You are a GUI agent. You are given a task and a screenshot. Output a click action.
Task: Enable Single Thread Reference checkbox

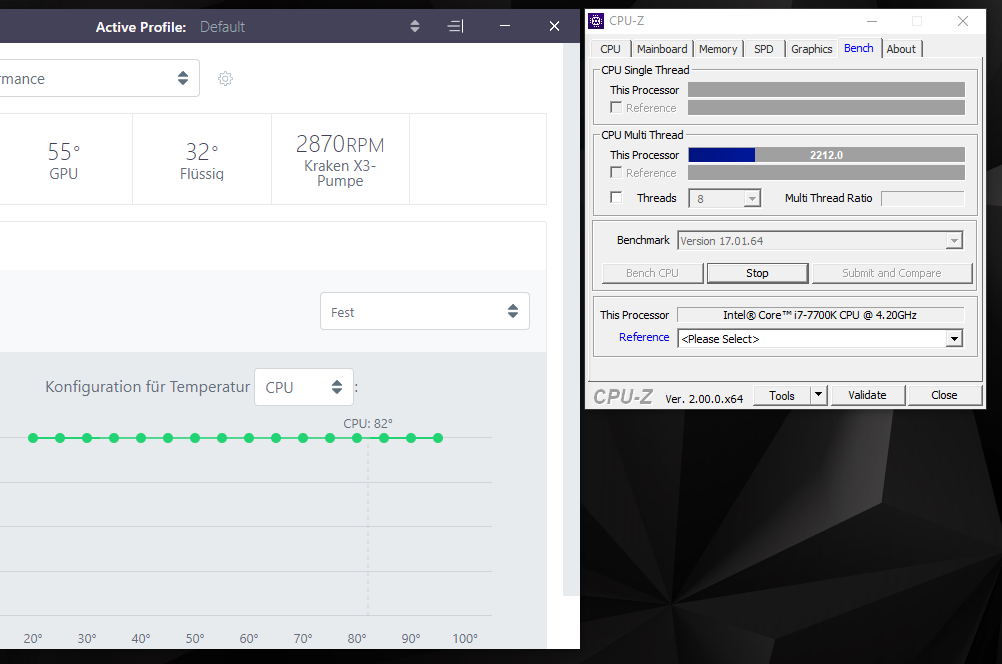(616, 107)
